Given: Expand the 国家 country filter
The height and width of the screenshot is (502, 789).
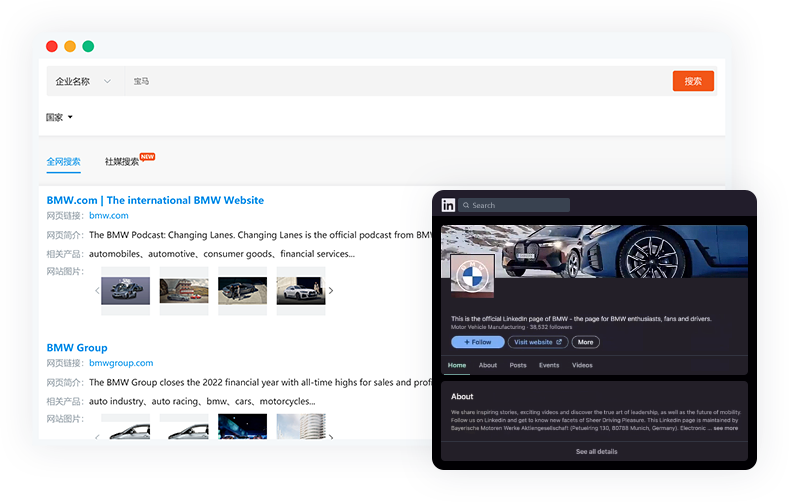Looking at the screenshot, I should (59, 117).
